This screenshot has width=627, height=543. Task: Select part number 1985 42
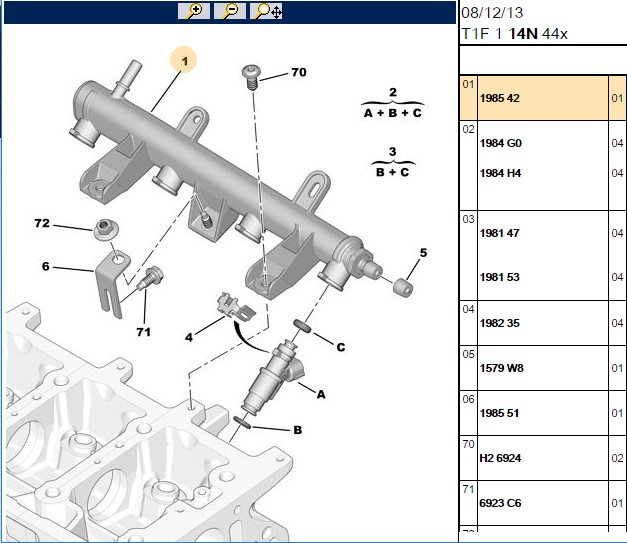pyautogui.click(x=499, y=98)
